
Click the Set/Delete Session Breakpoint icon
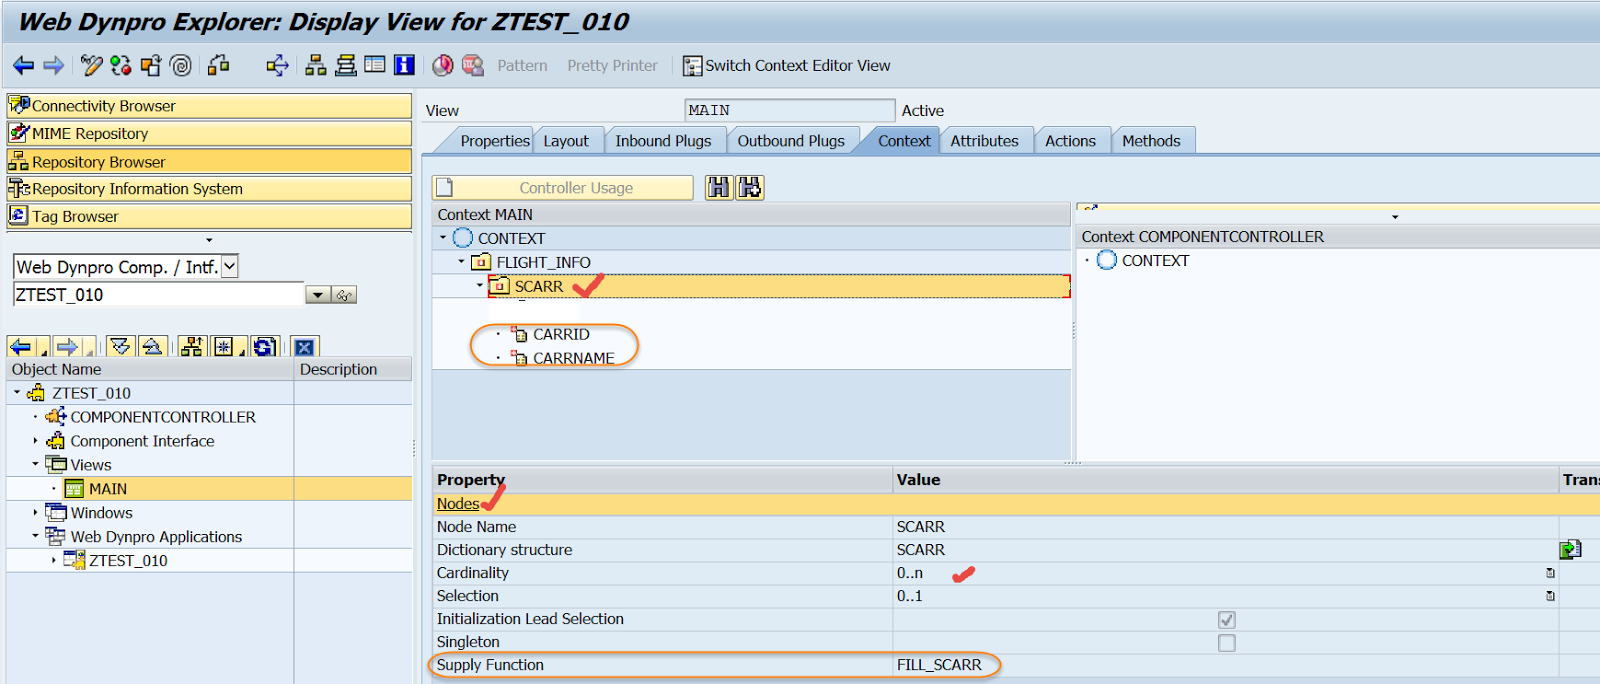(x=443, y=66)
